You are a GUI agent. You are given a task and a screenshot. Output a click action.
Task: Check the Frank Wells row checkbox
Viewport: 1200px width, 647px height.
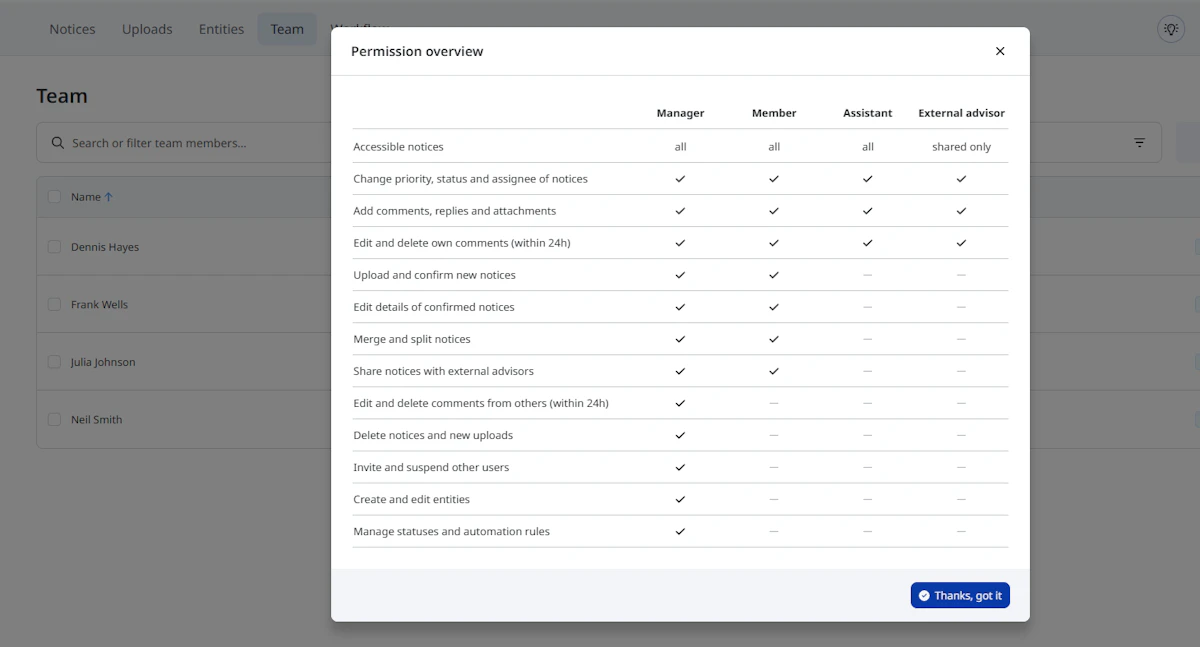tap(55, 305)
